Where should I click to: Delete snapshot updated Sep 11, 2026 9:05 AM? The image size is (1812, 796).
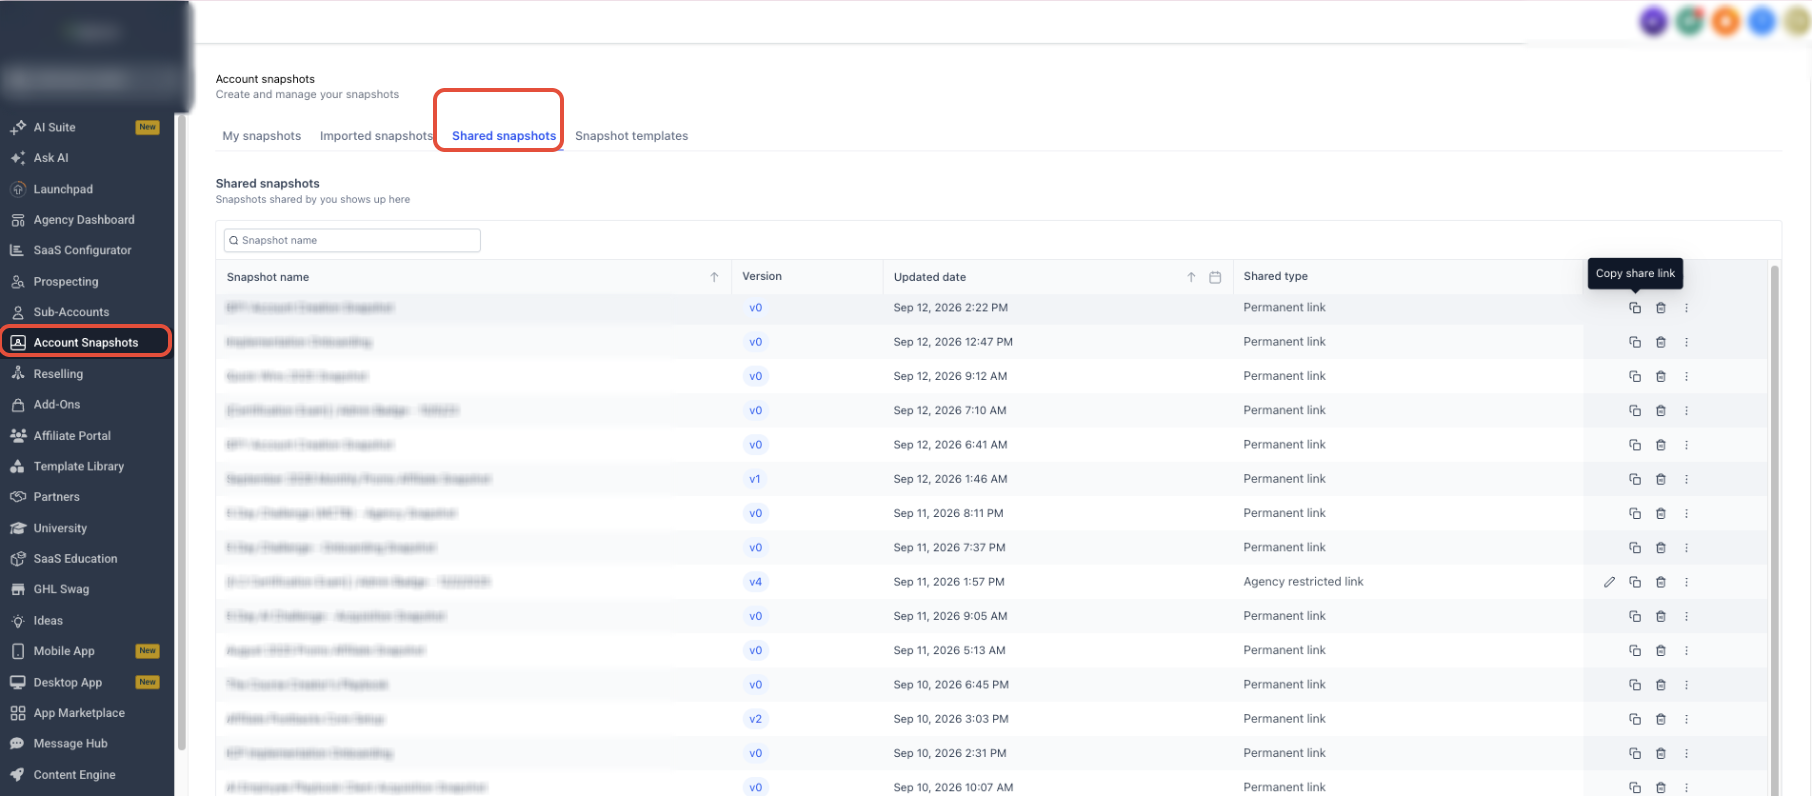pyautogui.click(x=1661, y=616)
